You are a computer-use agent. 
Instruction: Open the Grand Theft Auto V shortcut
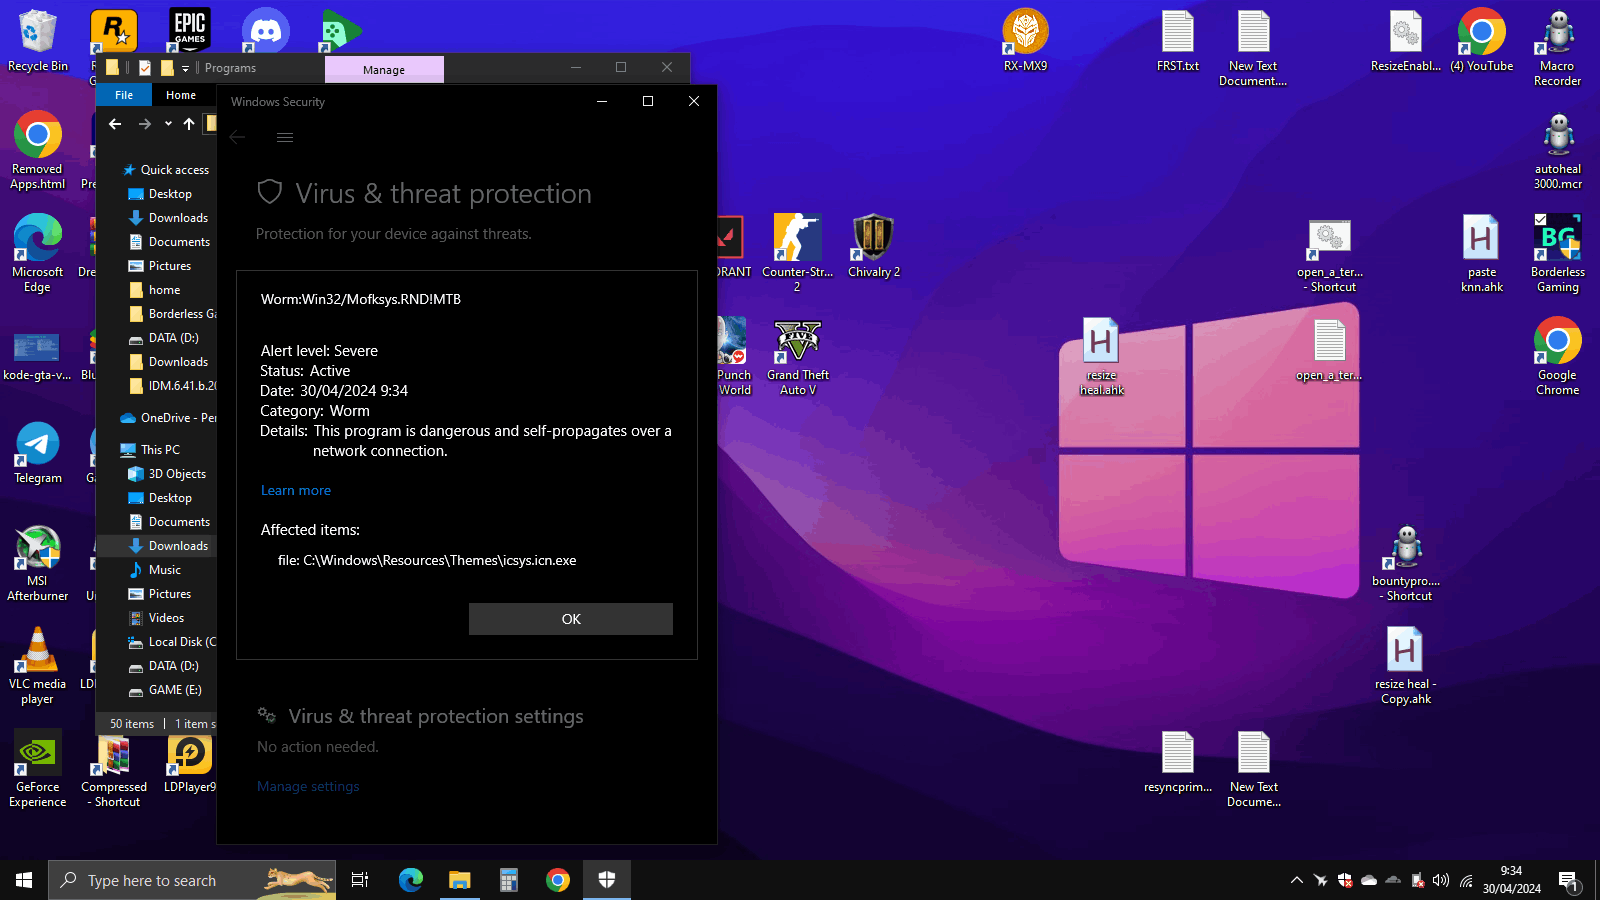point(798,357)
